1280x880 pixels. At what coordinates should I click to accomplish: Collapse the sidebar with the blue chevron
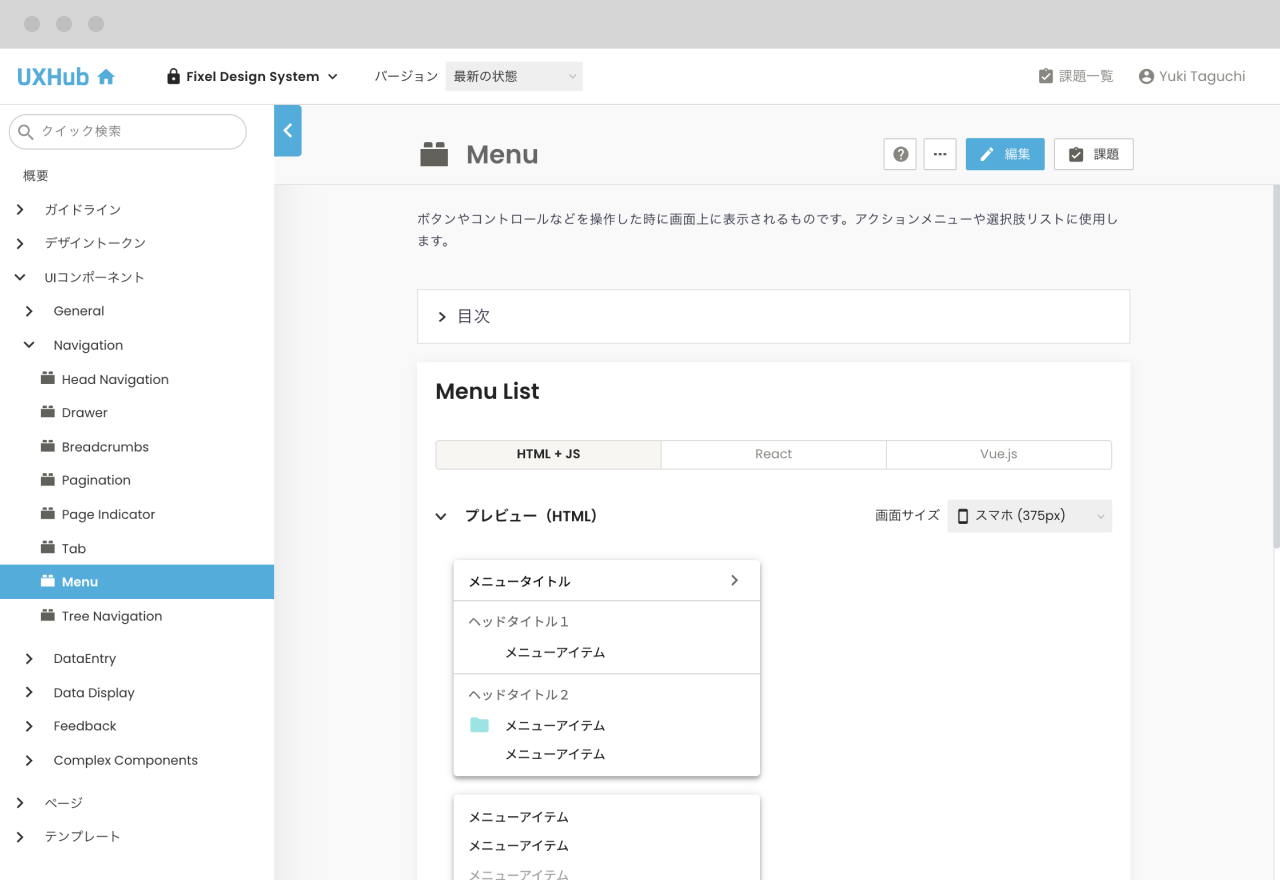coord(287,130)
